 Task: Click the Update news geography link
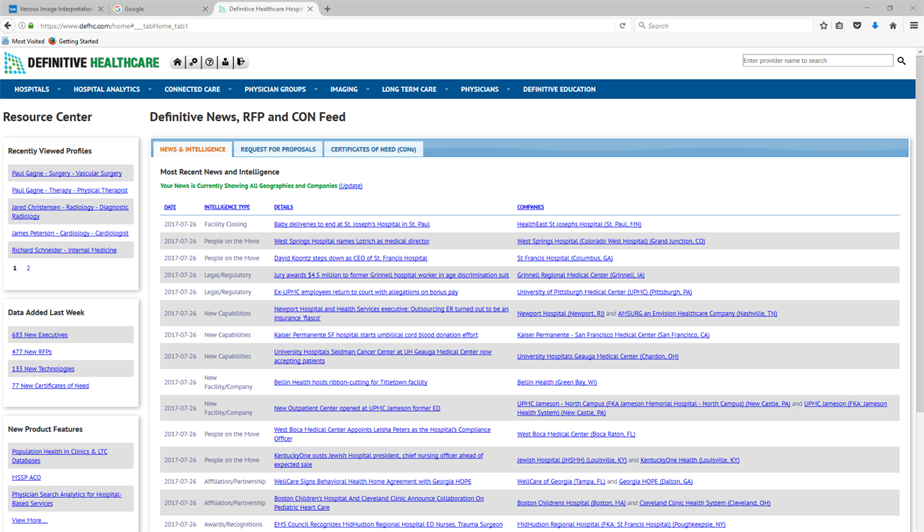(351, 186)
